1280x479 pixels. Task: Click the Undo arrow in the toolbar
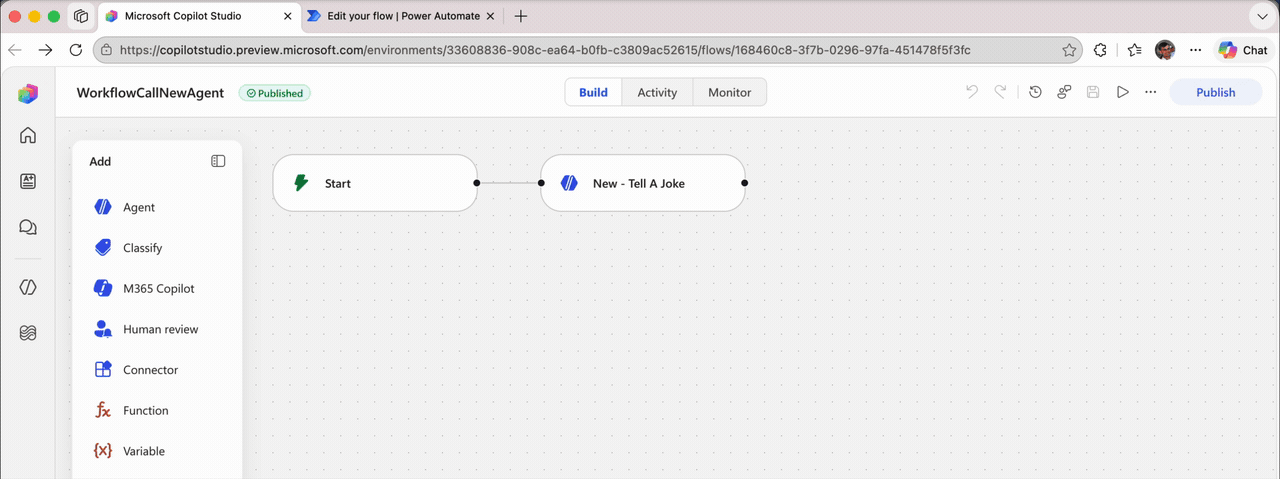pos(972,92)
